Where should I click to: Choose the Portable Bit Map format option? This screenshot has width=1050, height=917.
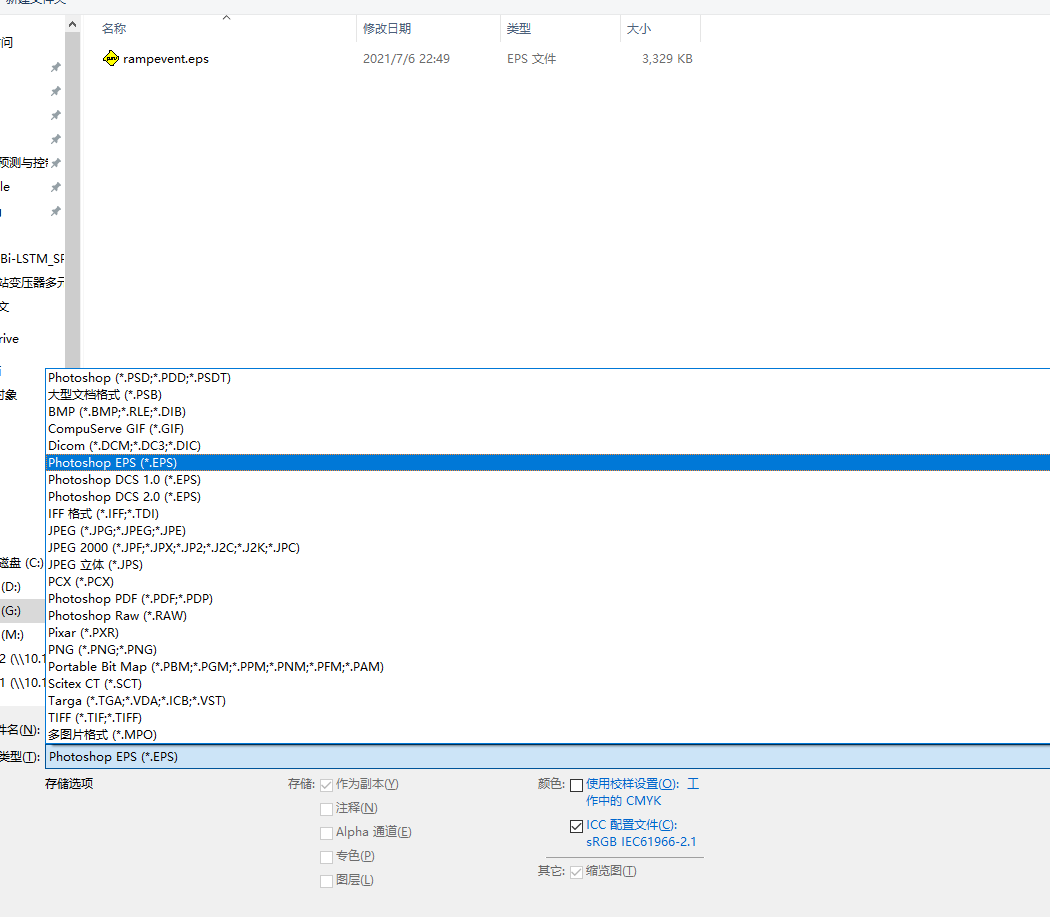click(x=548, y=666)
